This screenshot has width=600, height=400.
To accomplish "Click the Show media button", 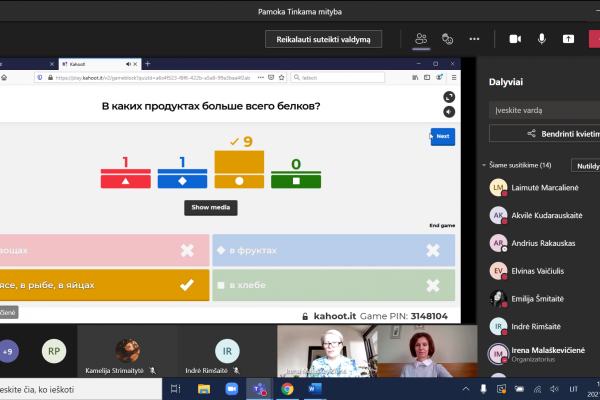I will coord(211,207).
